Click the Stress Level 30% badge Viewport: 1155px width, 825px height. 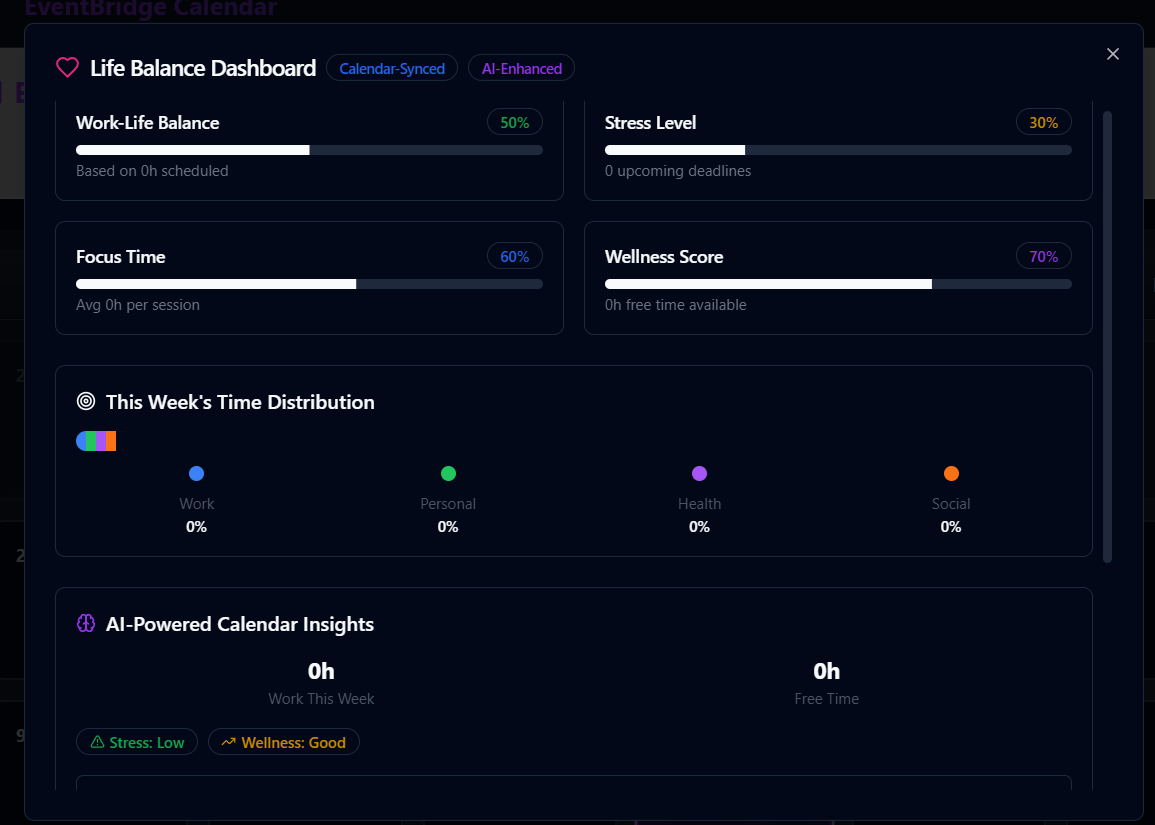pyautogui.click(x=1044, y=122)
